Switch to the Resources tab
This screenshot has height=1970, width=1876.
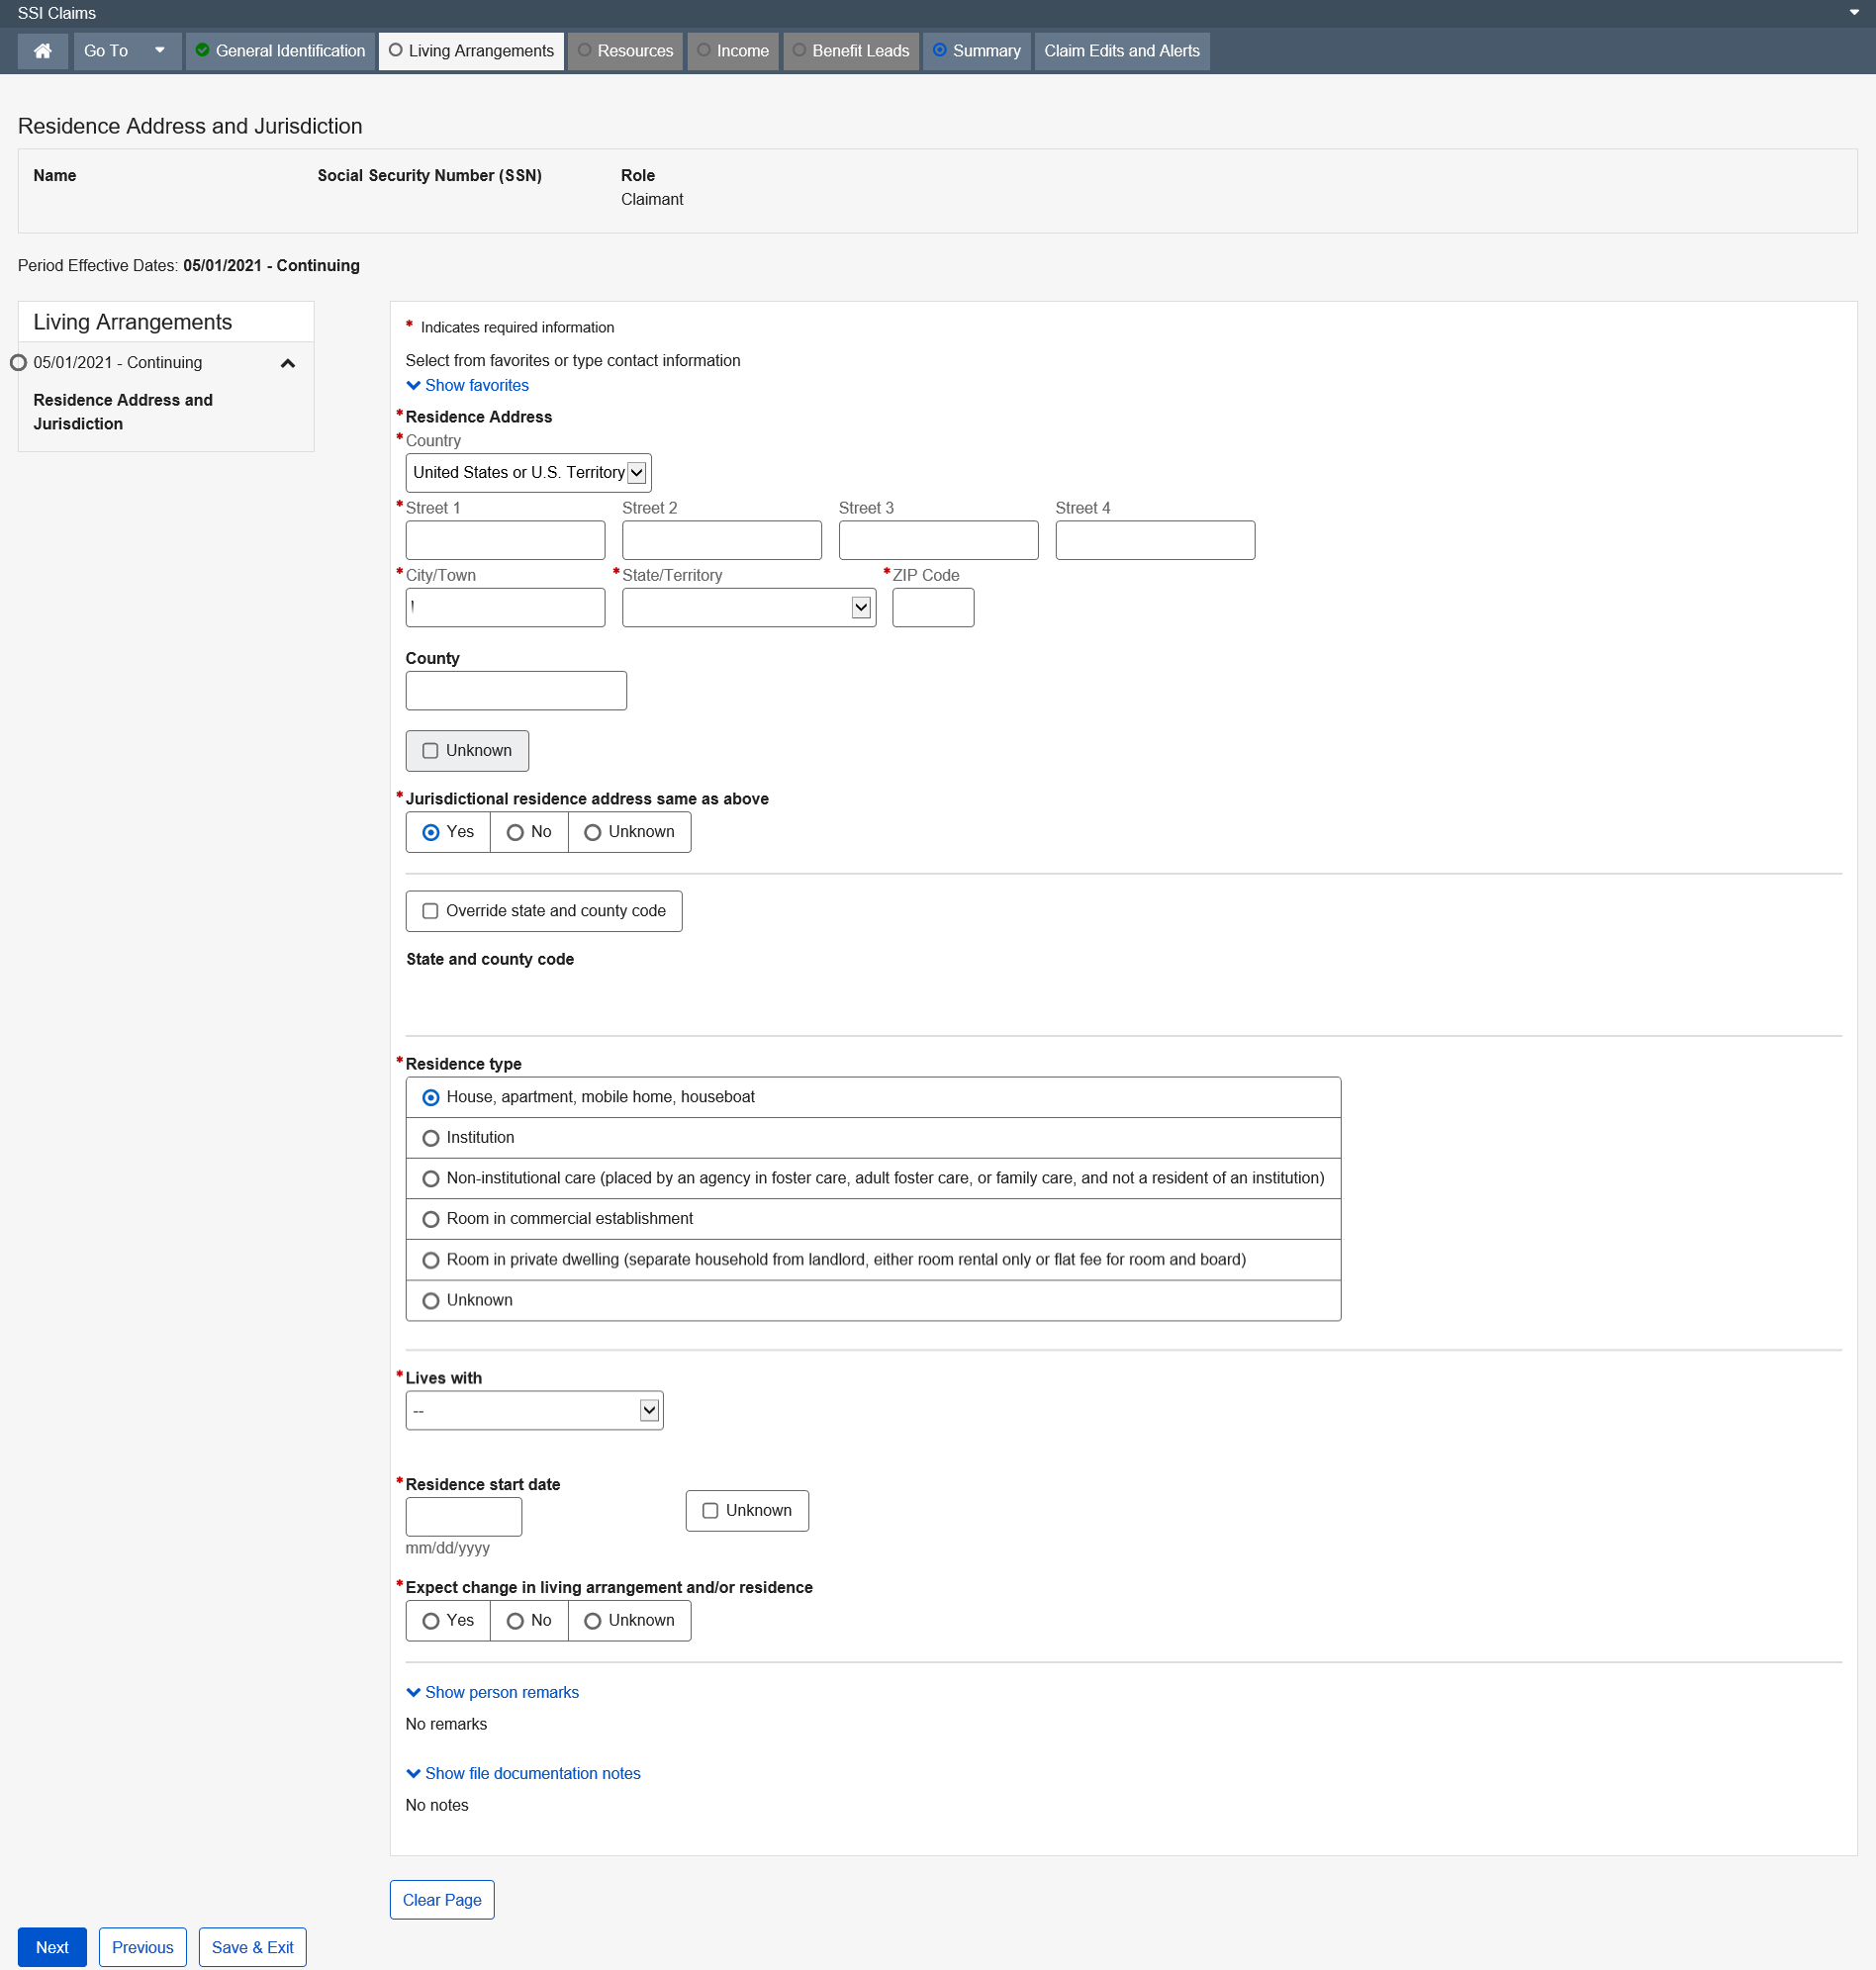[625, 51]
